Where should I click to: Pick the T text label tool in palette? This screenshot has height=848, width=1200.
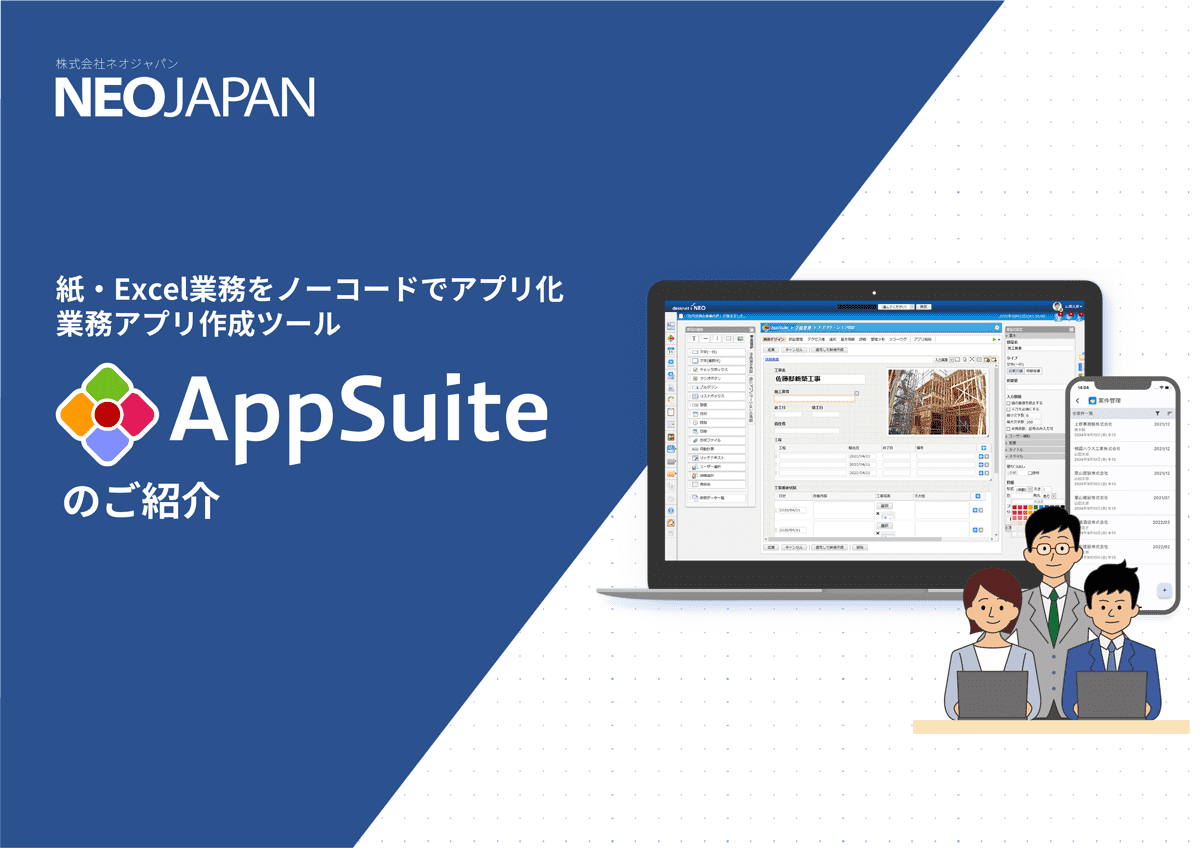pos(694,338)
